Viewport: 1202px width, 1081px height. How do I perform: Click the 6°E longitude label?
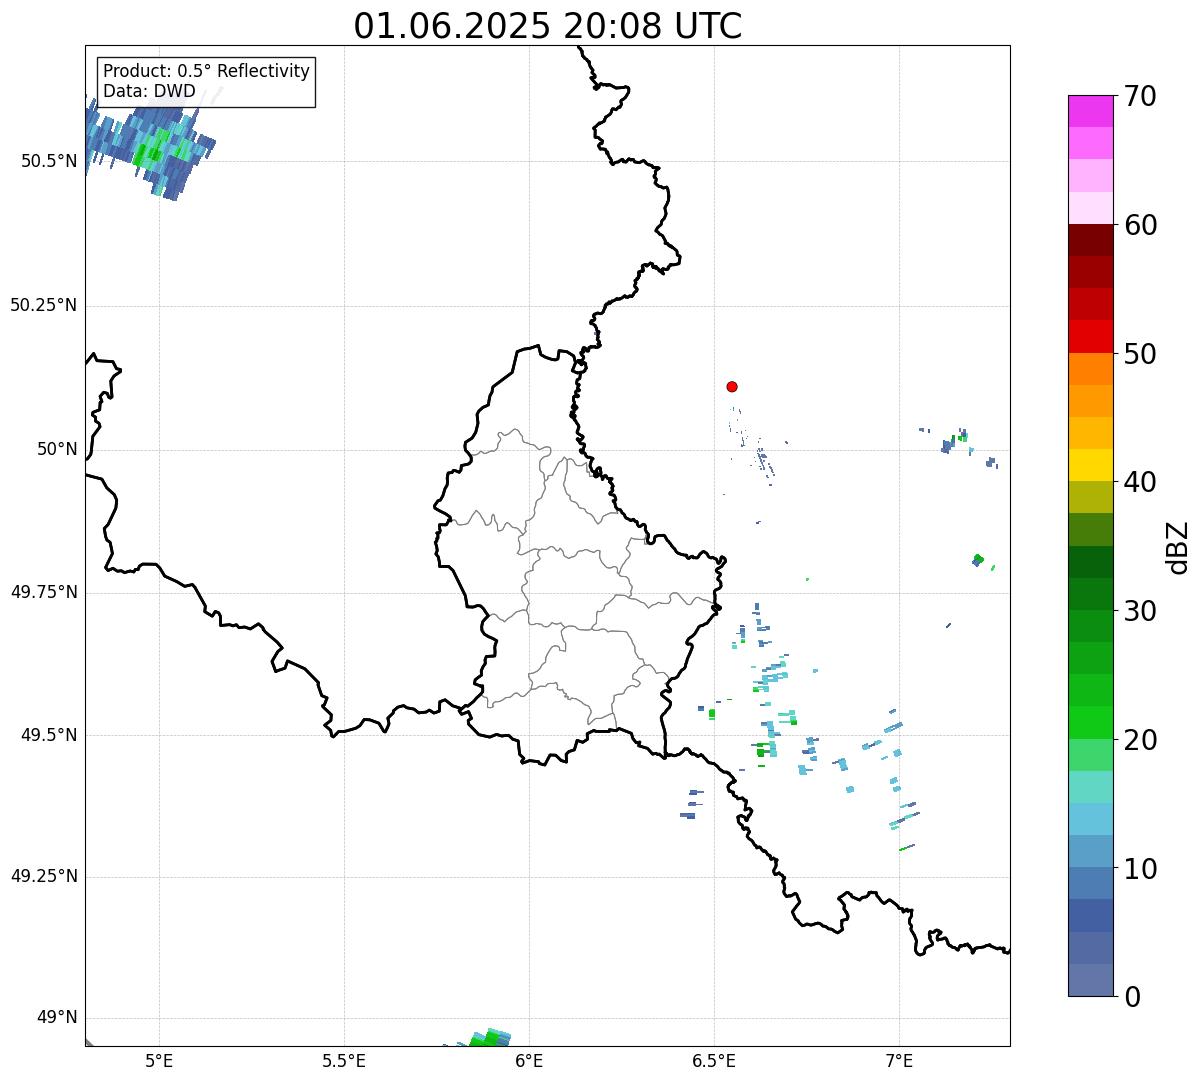(529, 1061)
